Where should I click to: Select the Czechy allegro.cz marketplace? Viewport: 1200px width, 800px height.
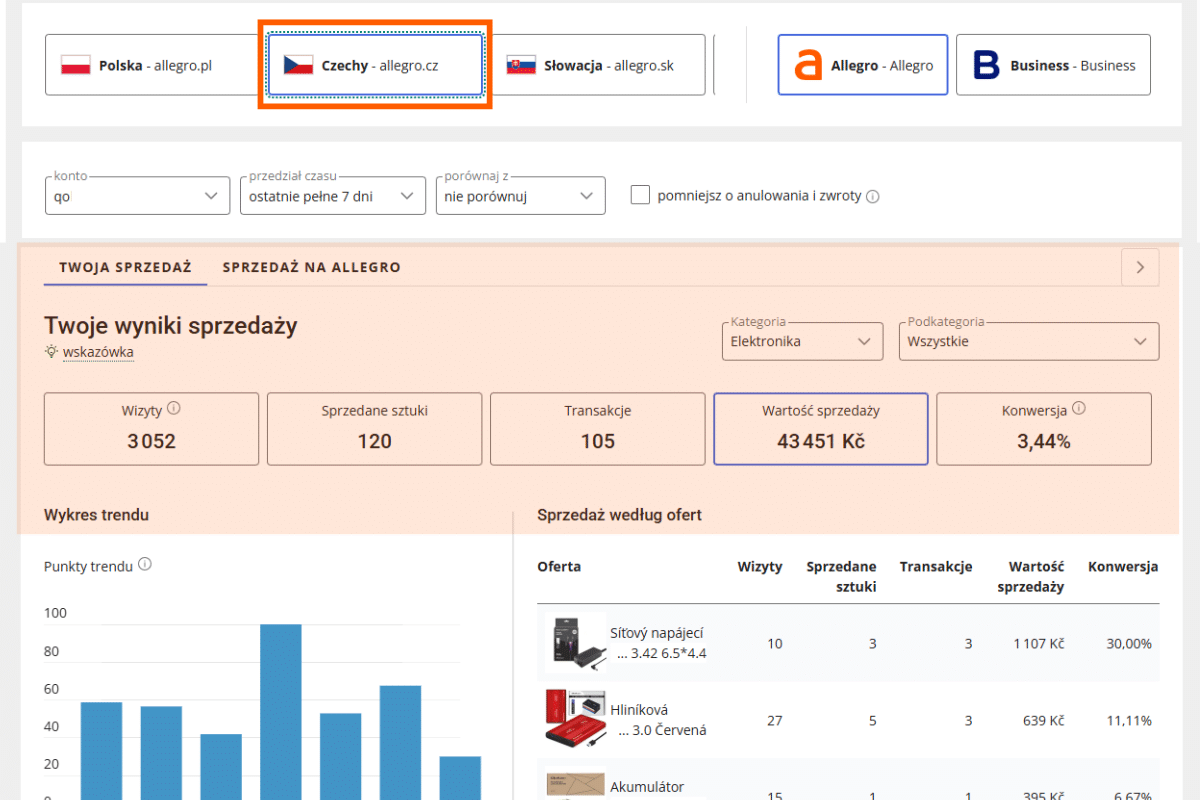[x=375, y=65]
